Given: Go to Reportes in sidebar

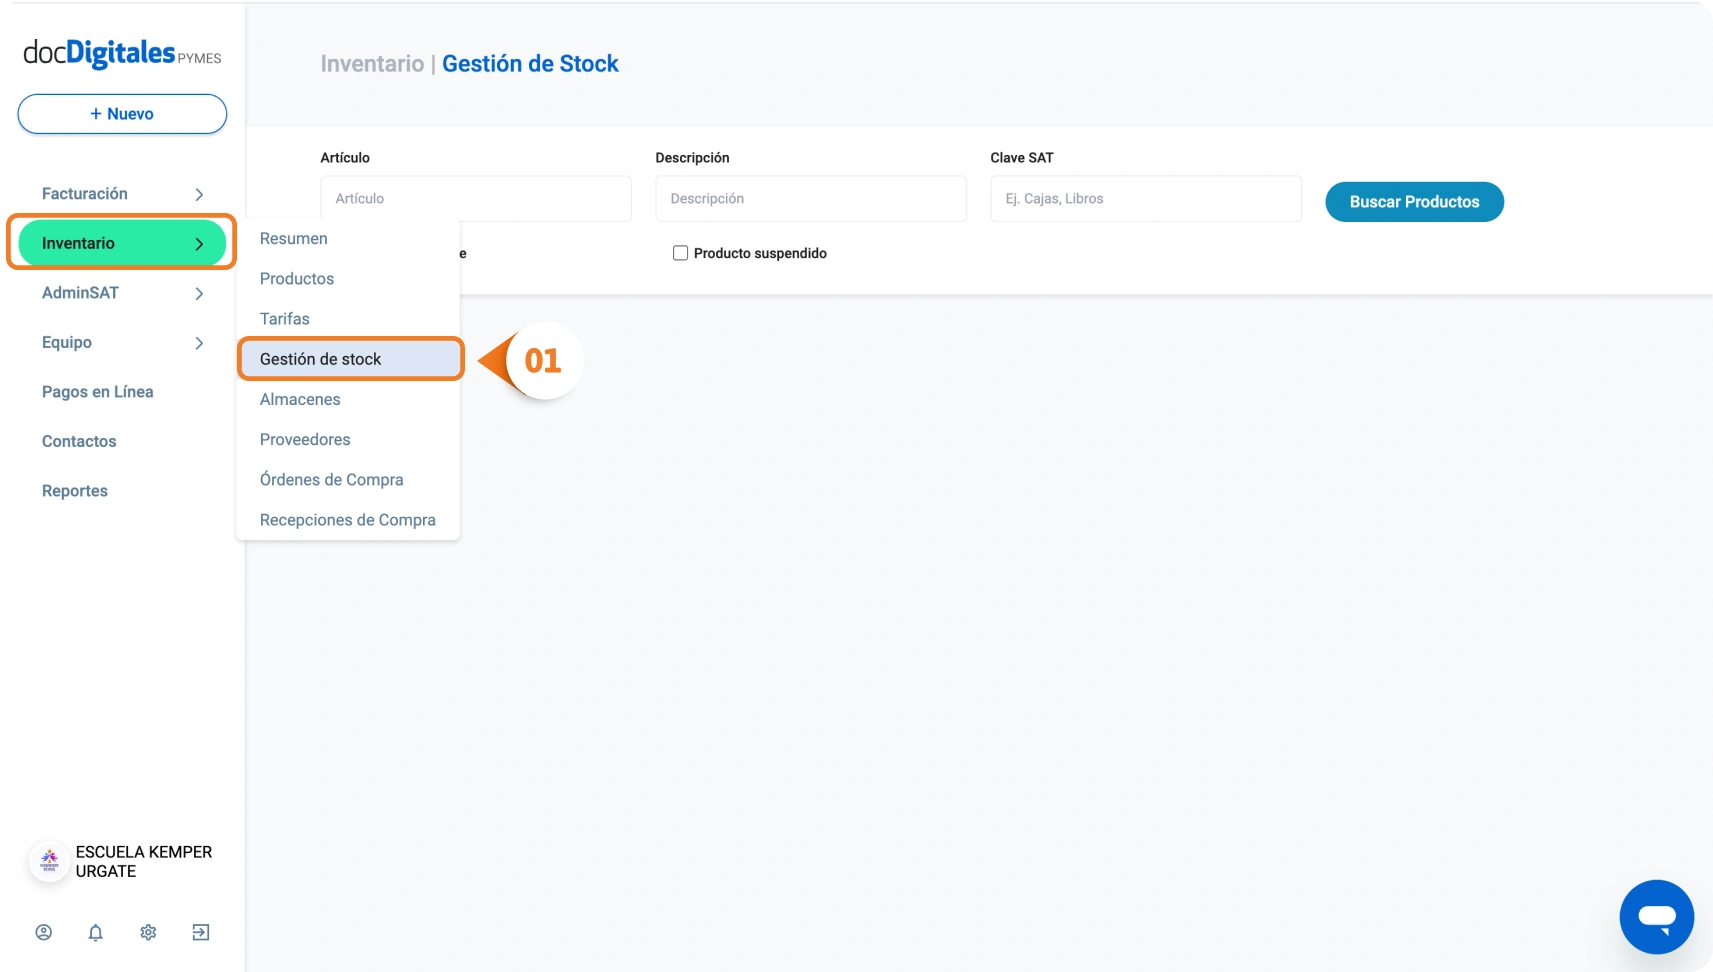Looking at the screenshot, I should (x=75, y=491).
